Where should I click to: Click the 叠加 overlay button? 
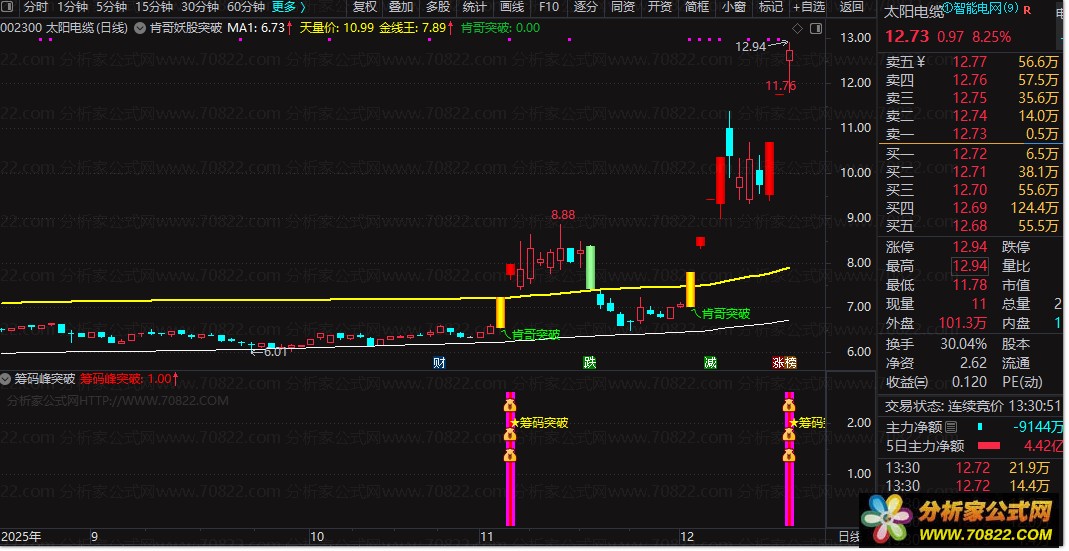(401, 8)
